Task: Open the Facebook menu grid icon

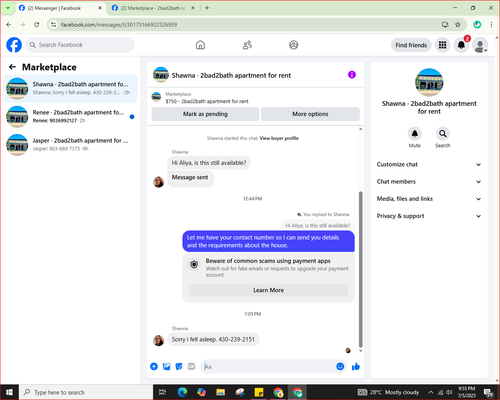Action: coord(442,45)
